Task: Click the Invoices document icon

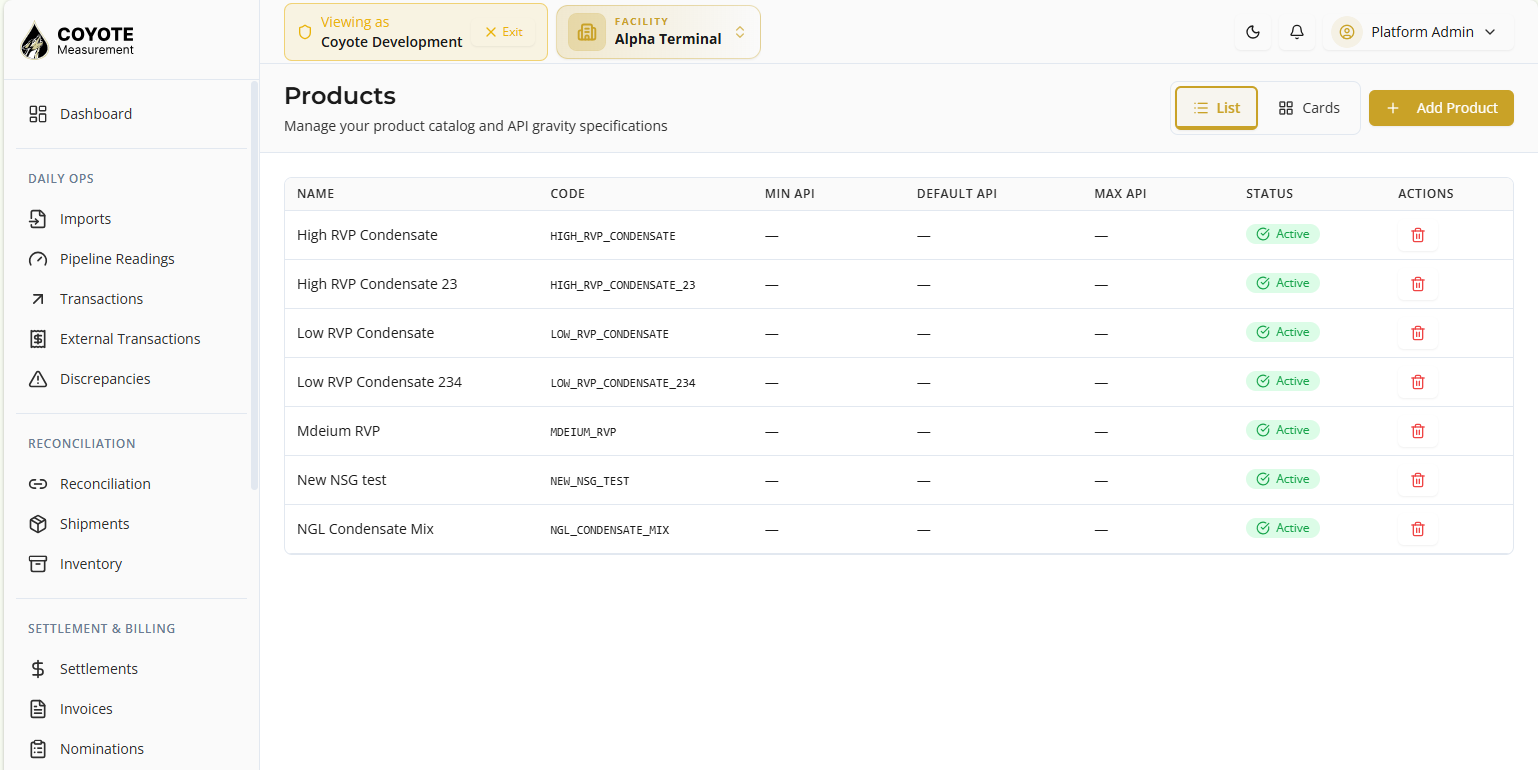Action: (x=38, y=709)
